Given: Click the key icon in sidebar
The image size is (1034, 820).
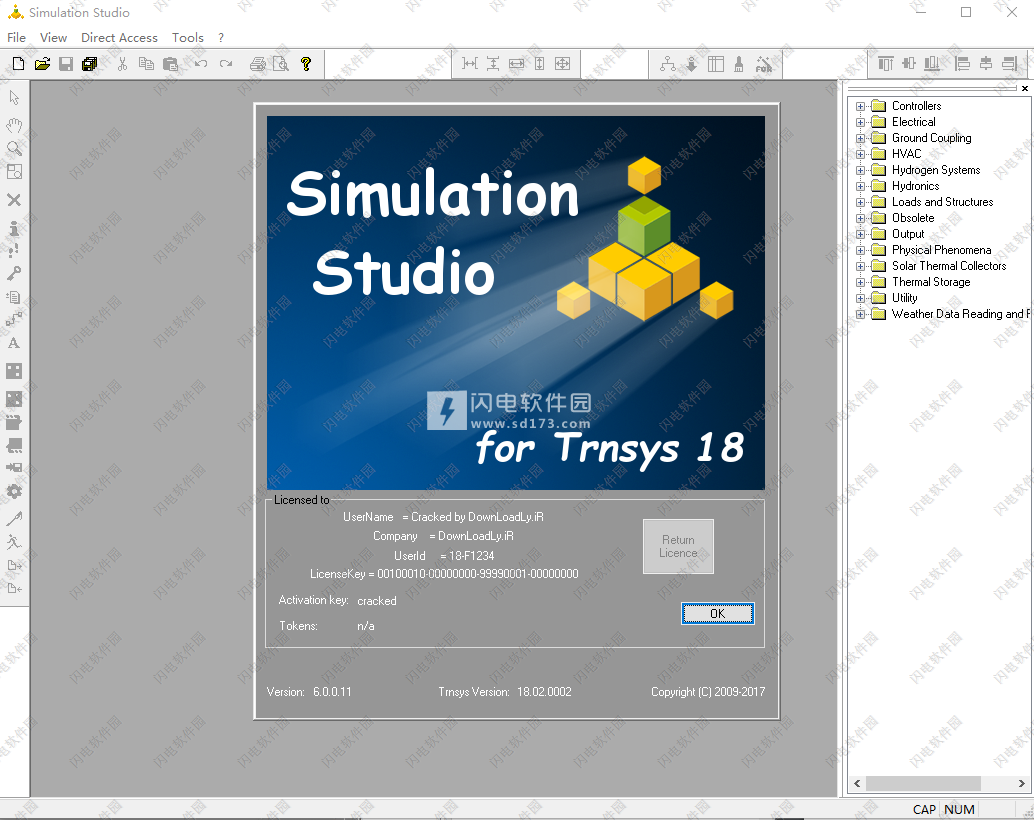Looking at the screenshot, I should tap(14, 273).
